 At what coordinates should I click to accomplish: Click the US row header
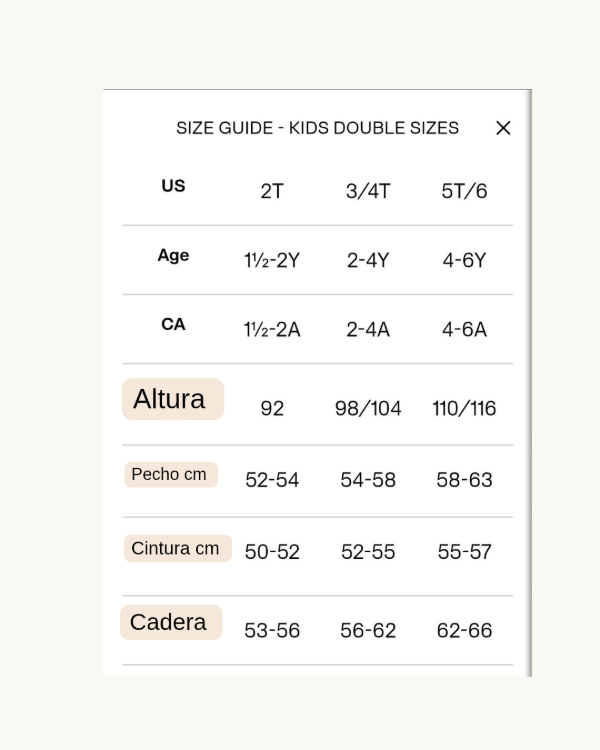click(x=173, y=186)
